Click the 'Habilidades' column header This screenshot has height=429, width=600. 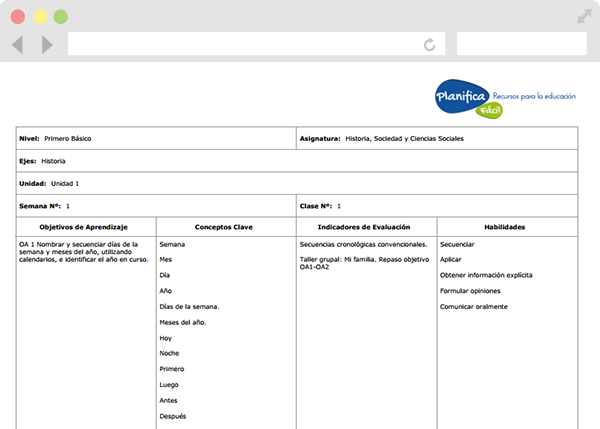pos(505,227)
